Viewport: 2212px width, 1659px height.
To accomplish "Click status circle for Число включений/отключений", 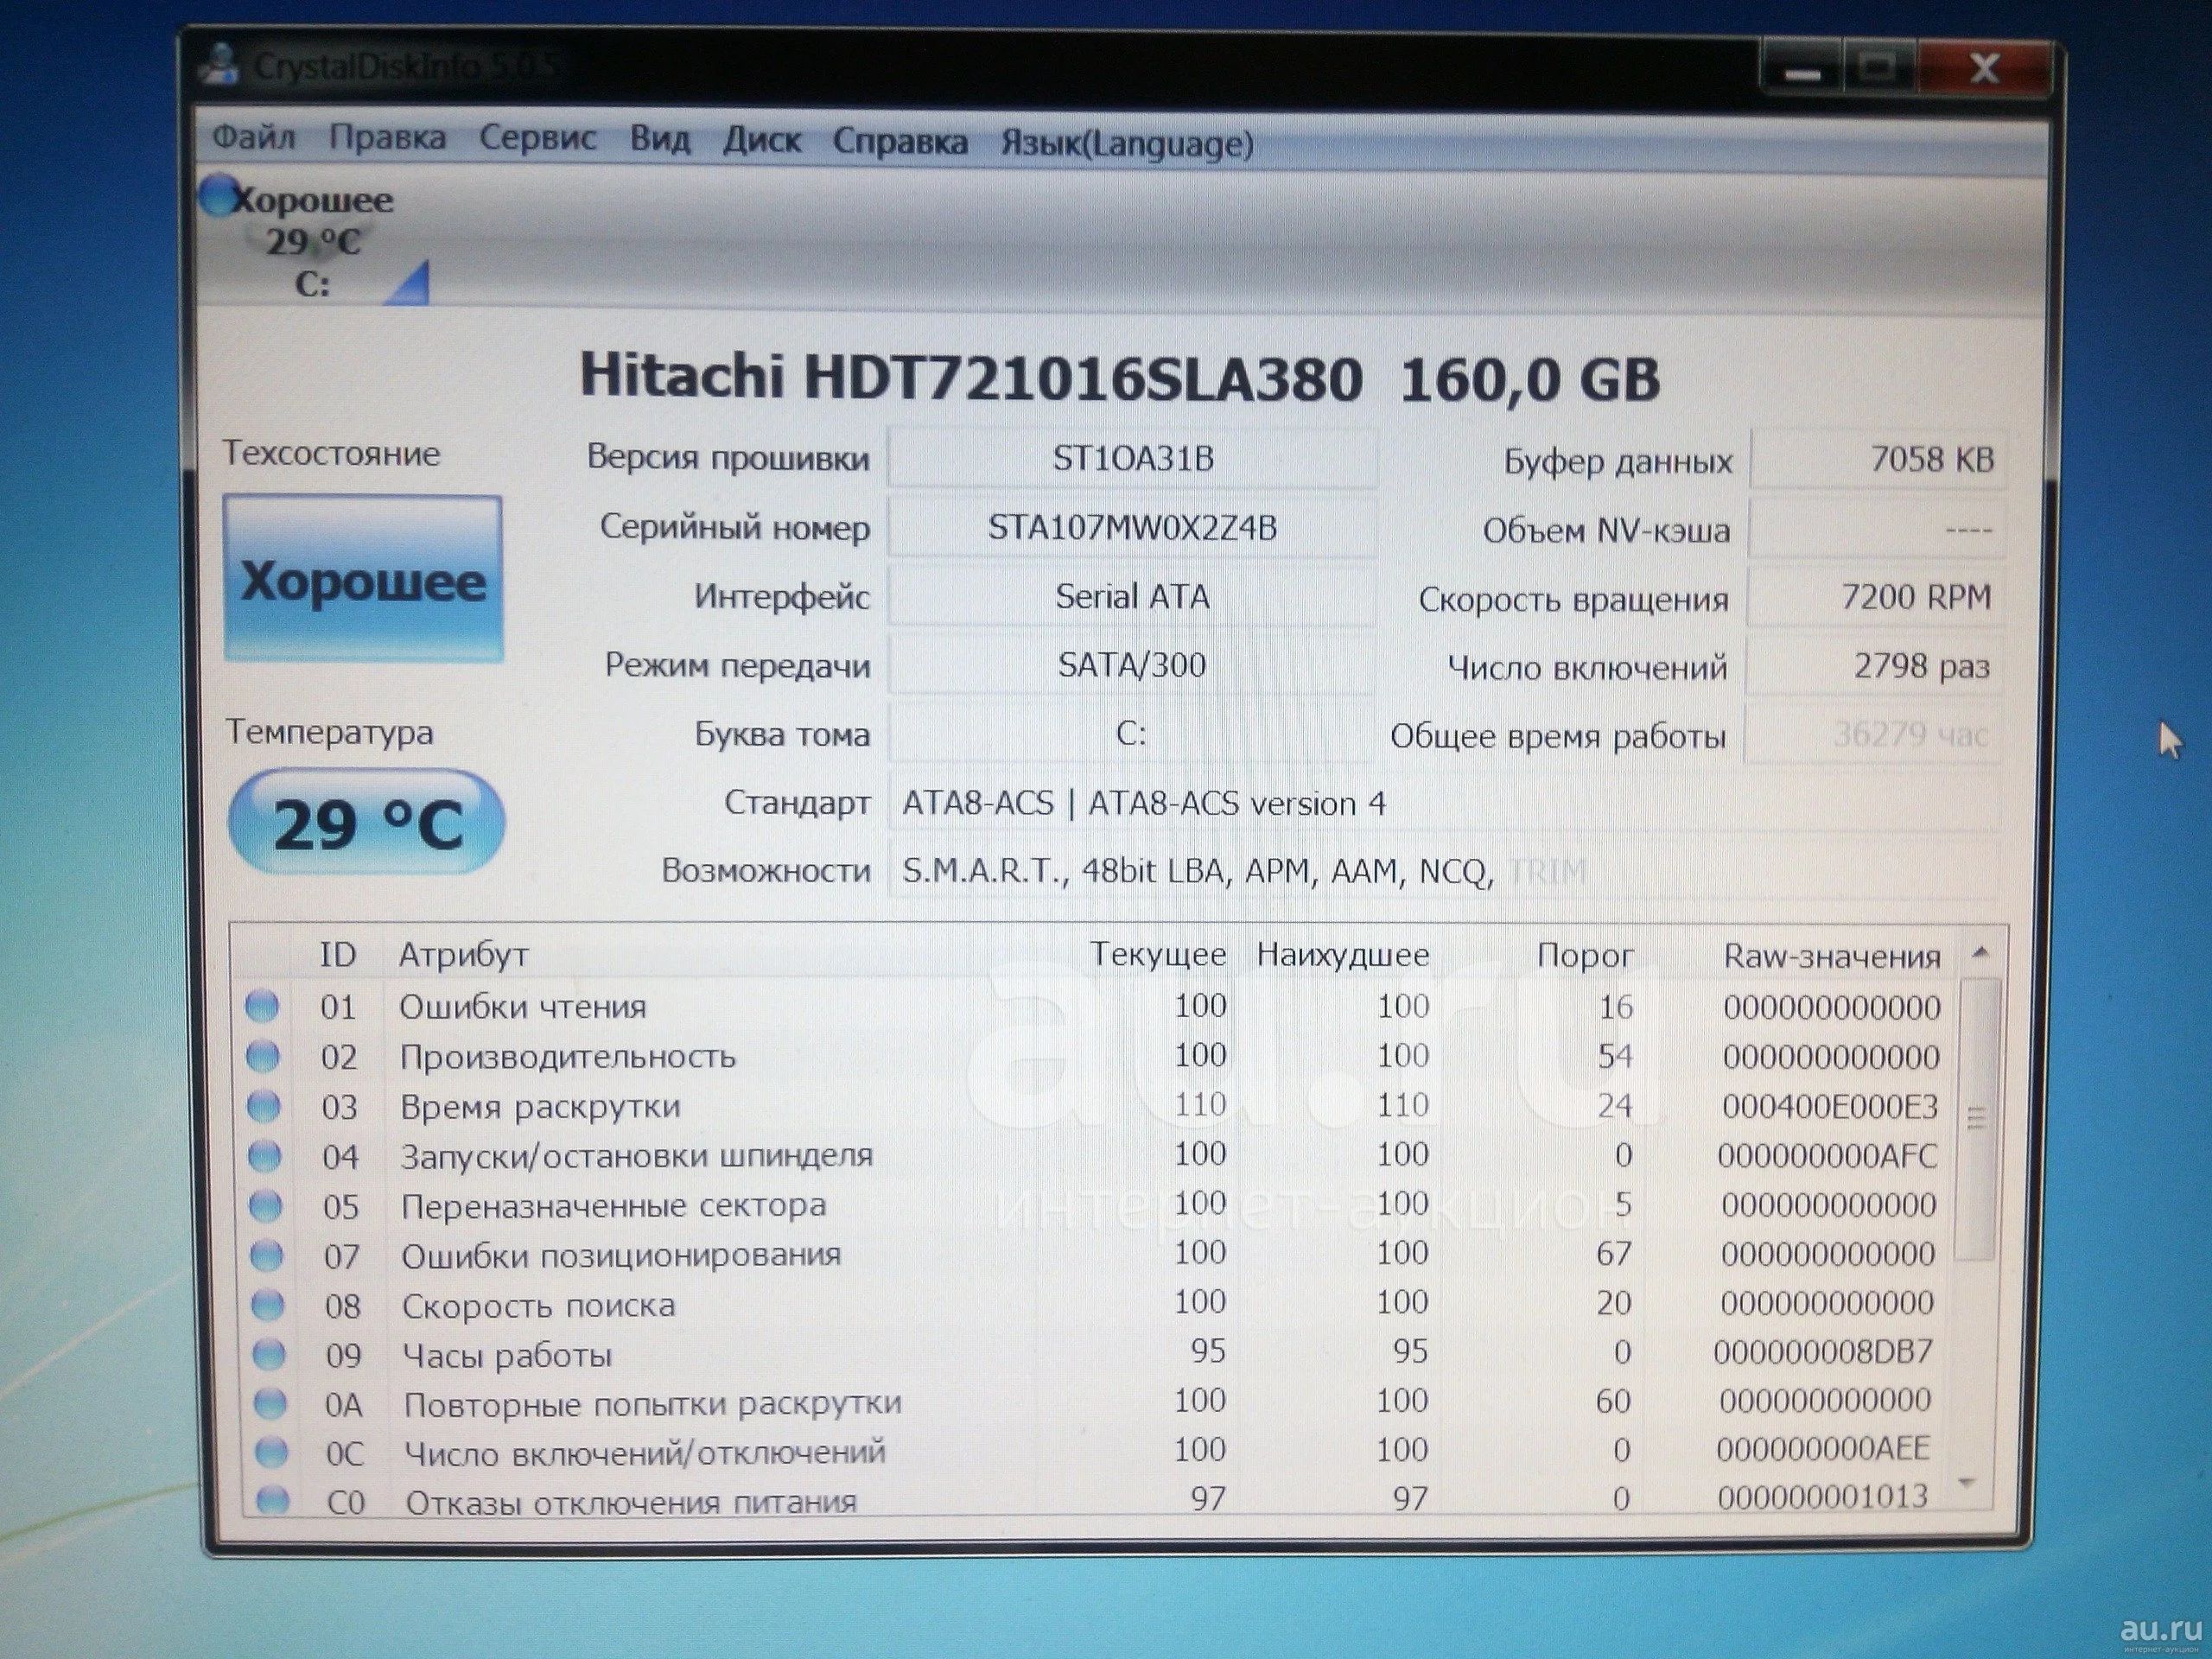I will [271, 1451].
